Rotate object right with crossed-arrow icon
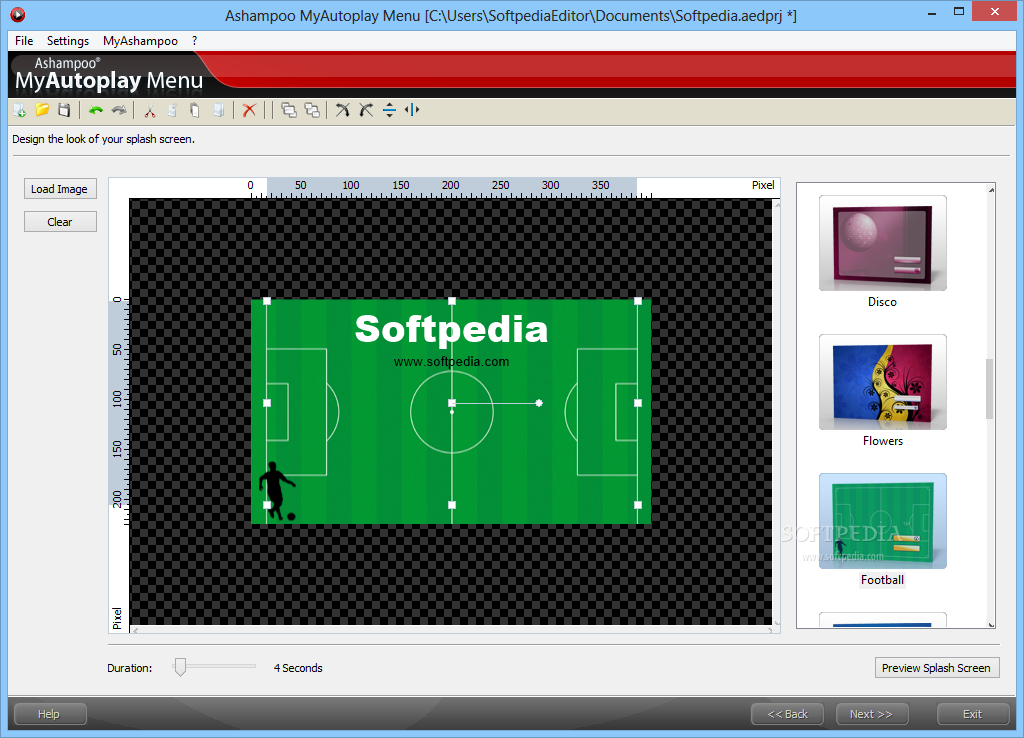1024x738 pixels. click(343, 110)
